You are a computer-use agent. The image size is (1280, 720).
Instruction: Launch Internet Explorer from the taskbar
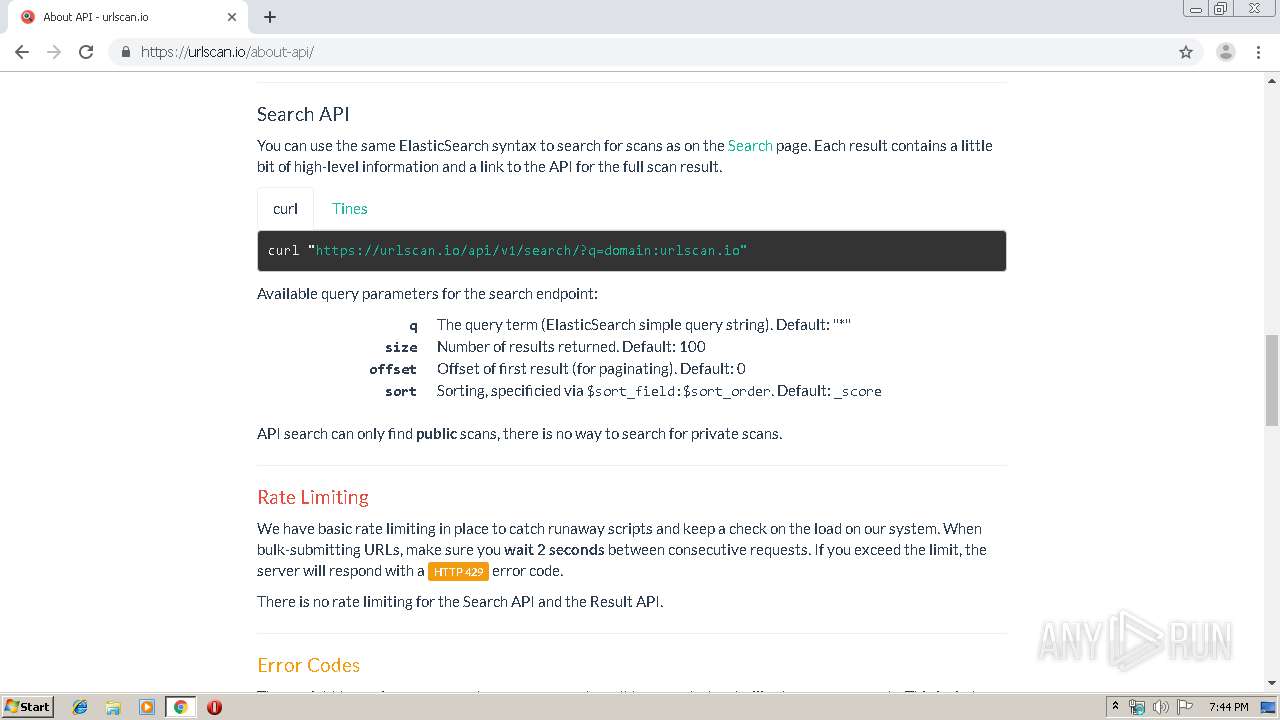pyautogui.click(x=80, y=707)
